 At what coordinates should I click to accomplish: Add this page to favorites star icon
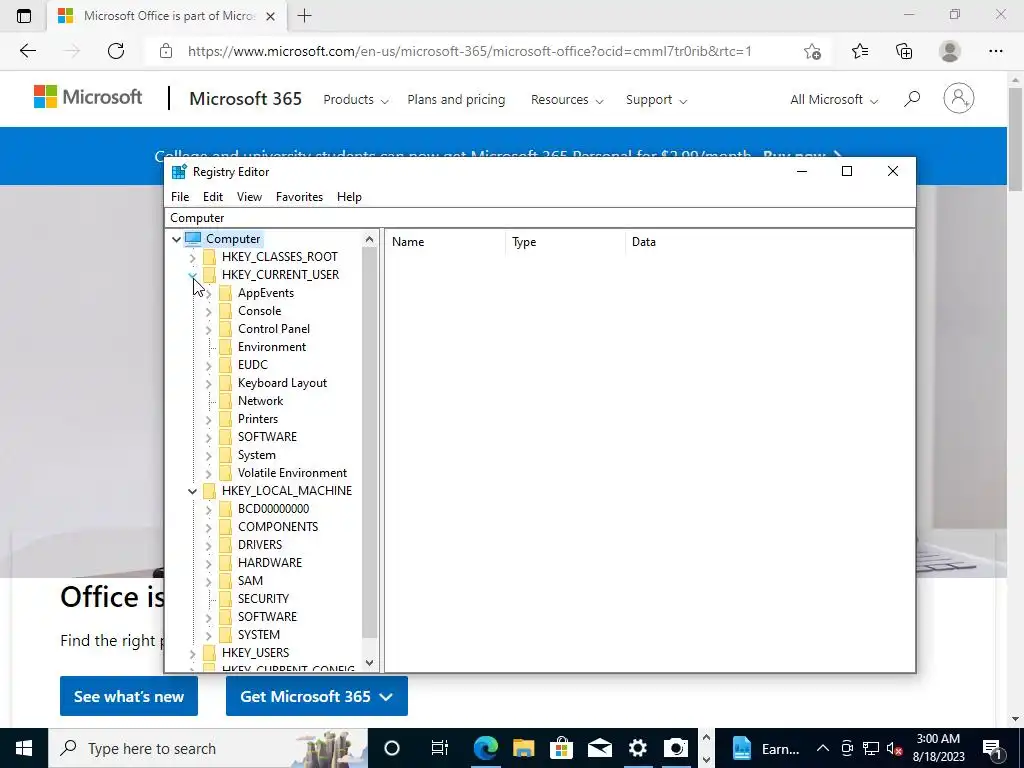[812, 51]
